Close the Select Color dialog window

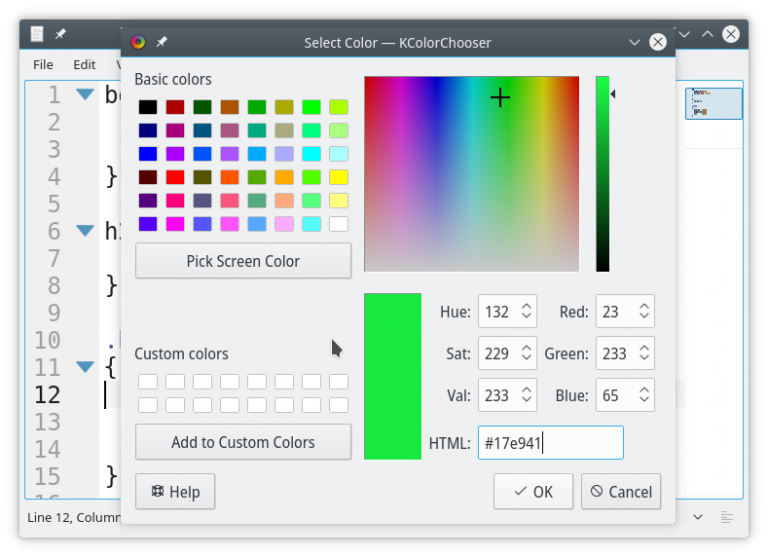(657, 42)
